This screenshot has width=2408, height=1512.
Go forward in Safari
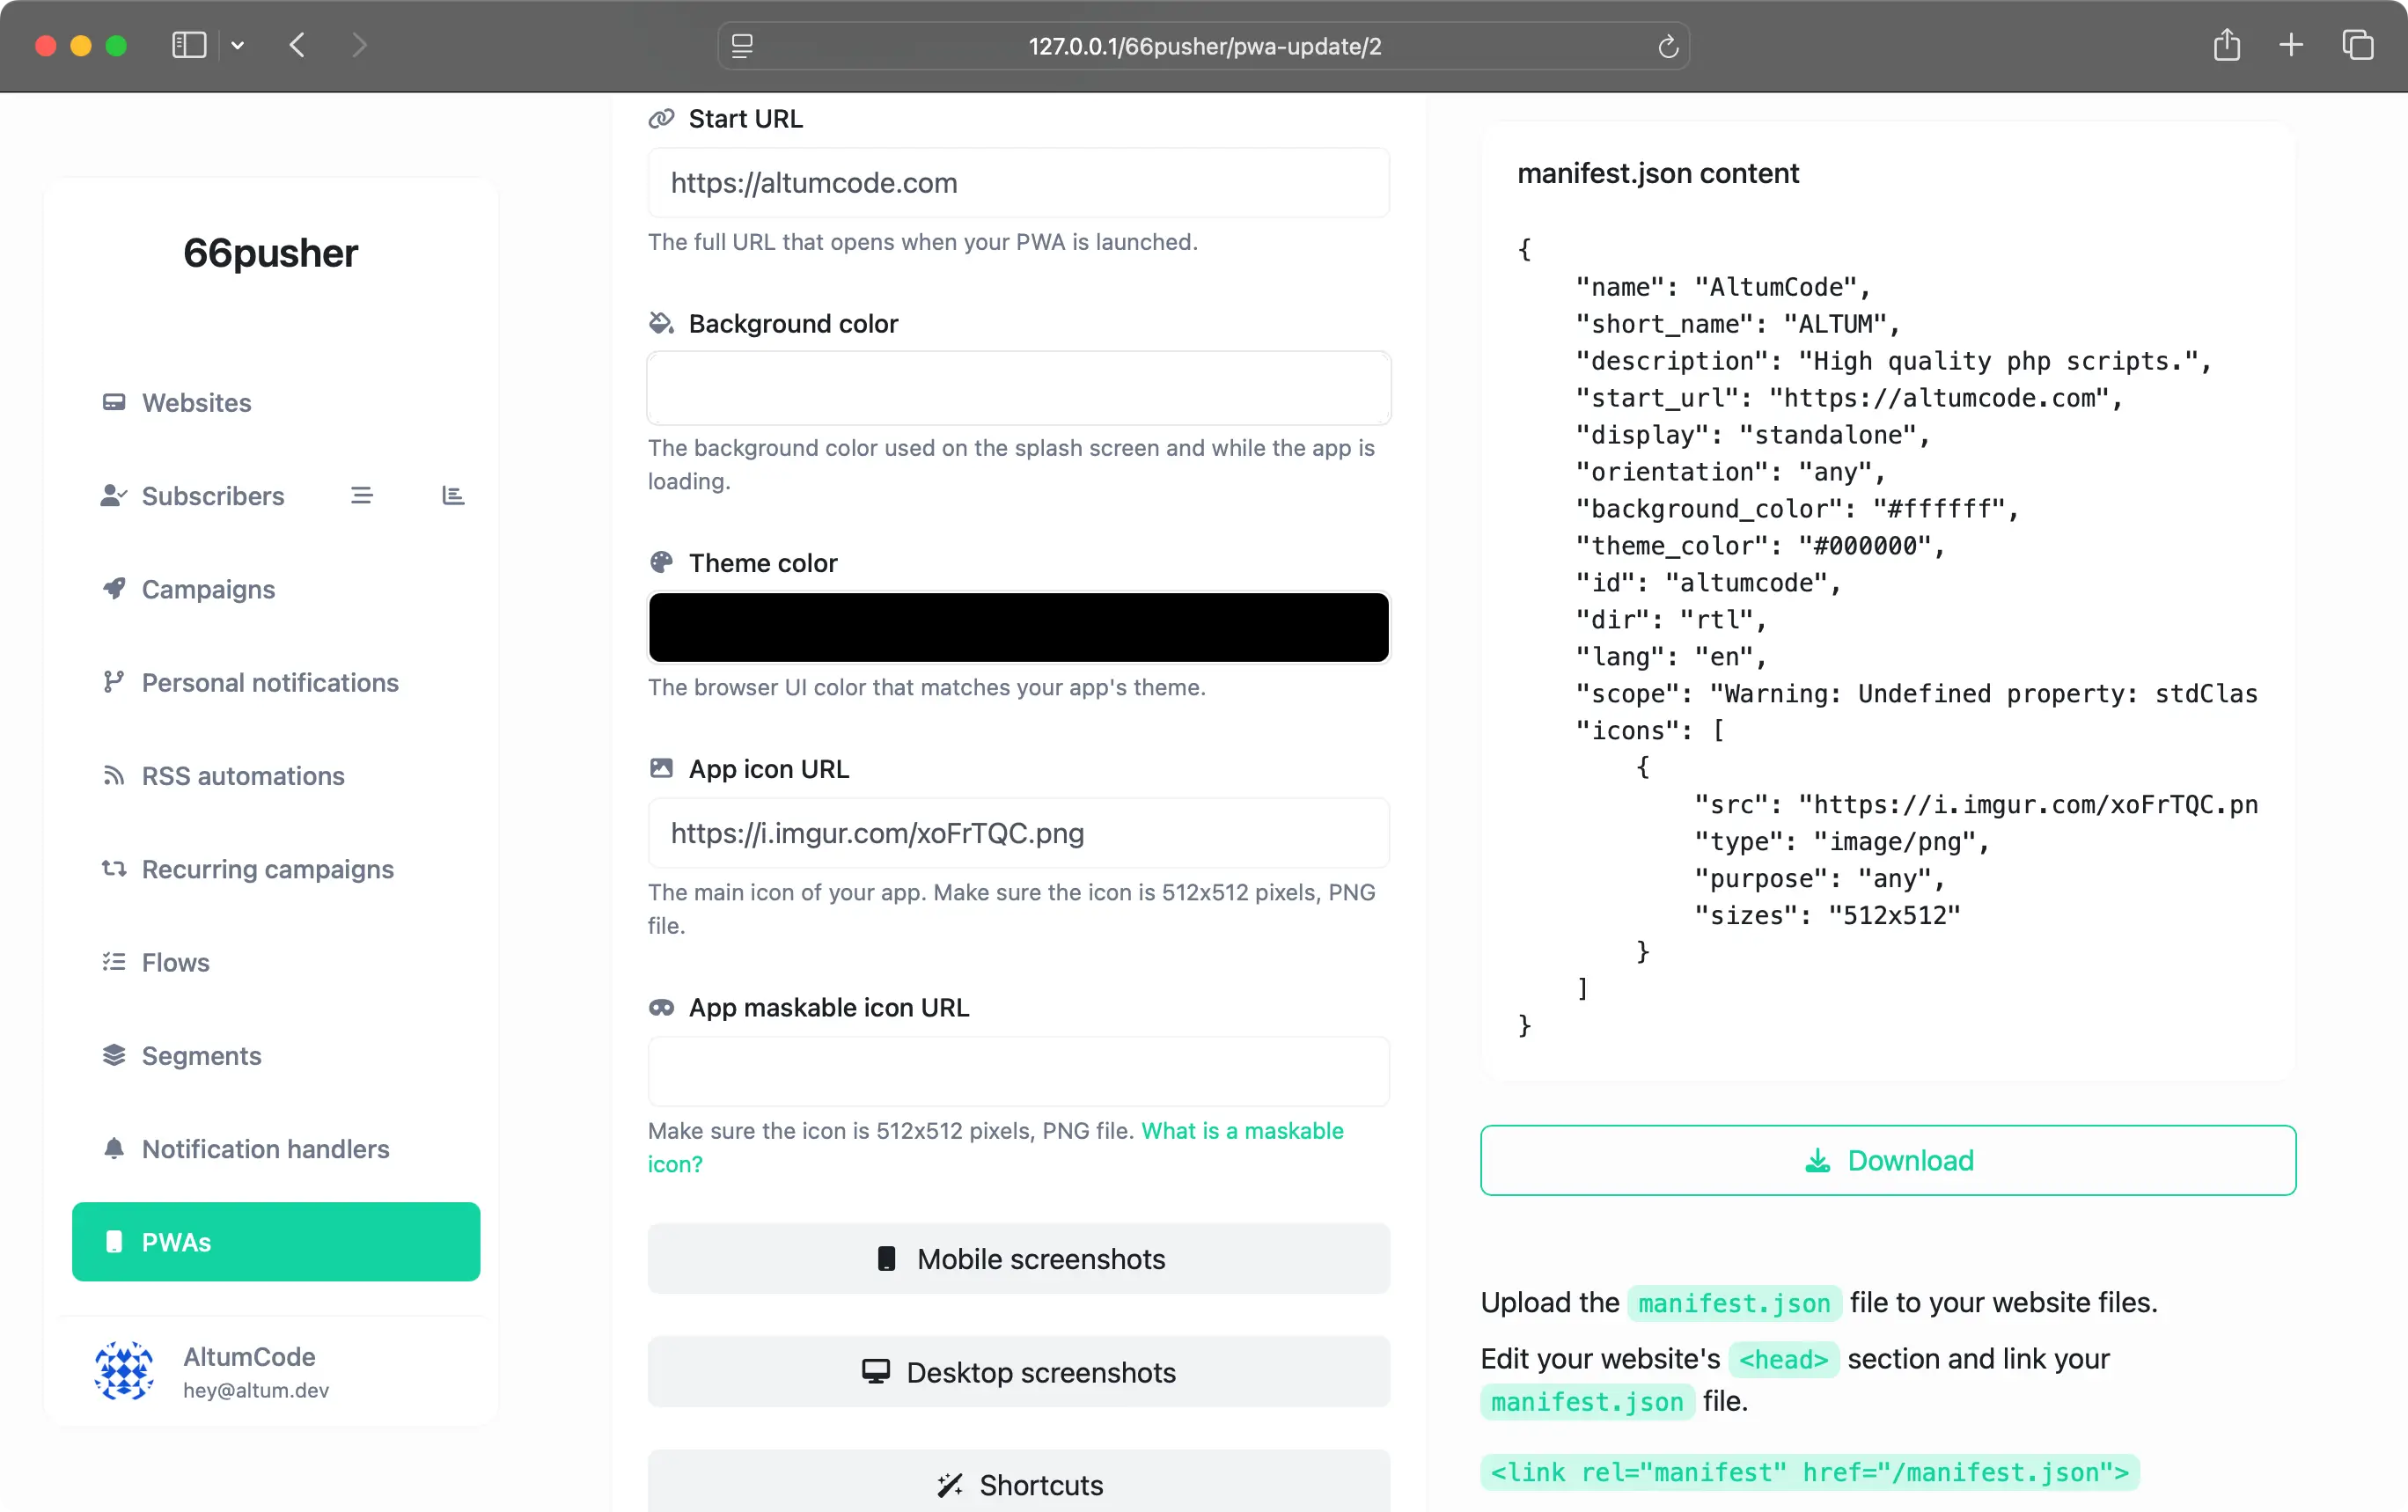coord(359,46)
